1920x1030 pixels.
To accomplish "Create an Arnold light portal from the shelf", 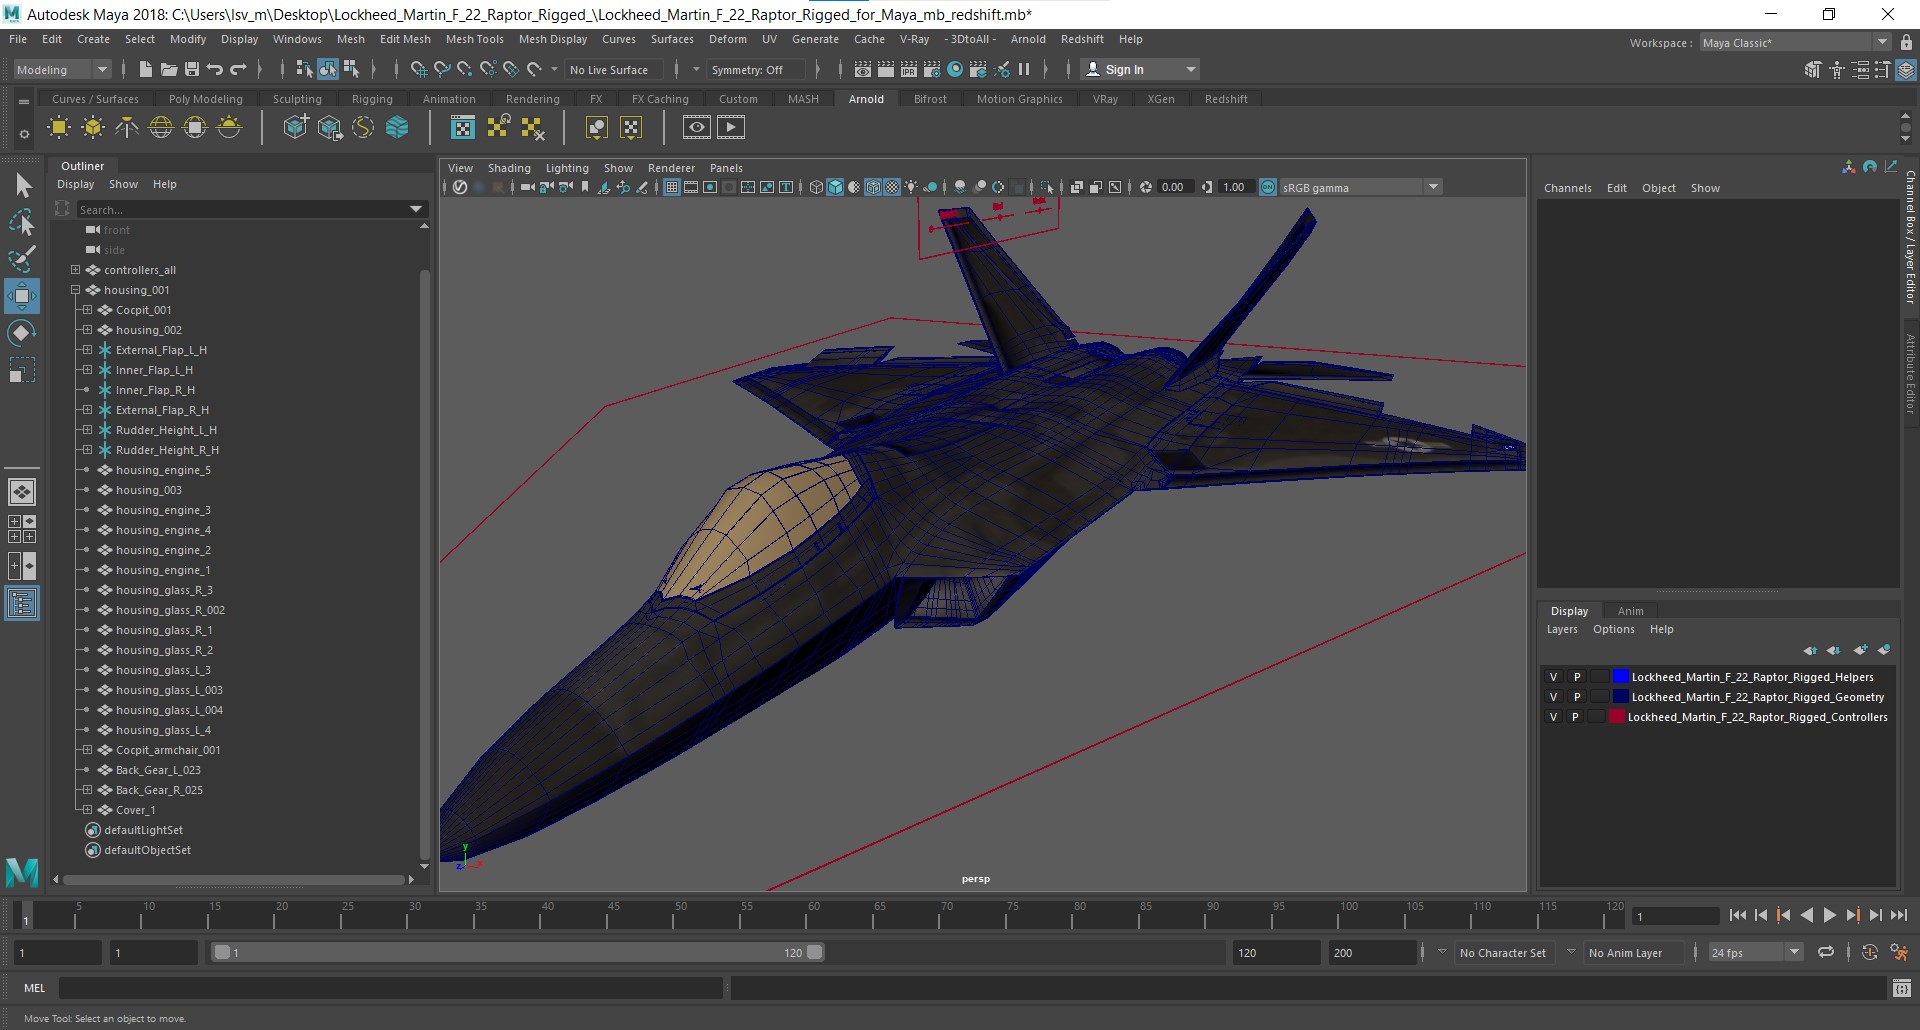I will [195, 127].
